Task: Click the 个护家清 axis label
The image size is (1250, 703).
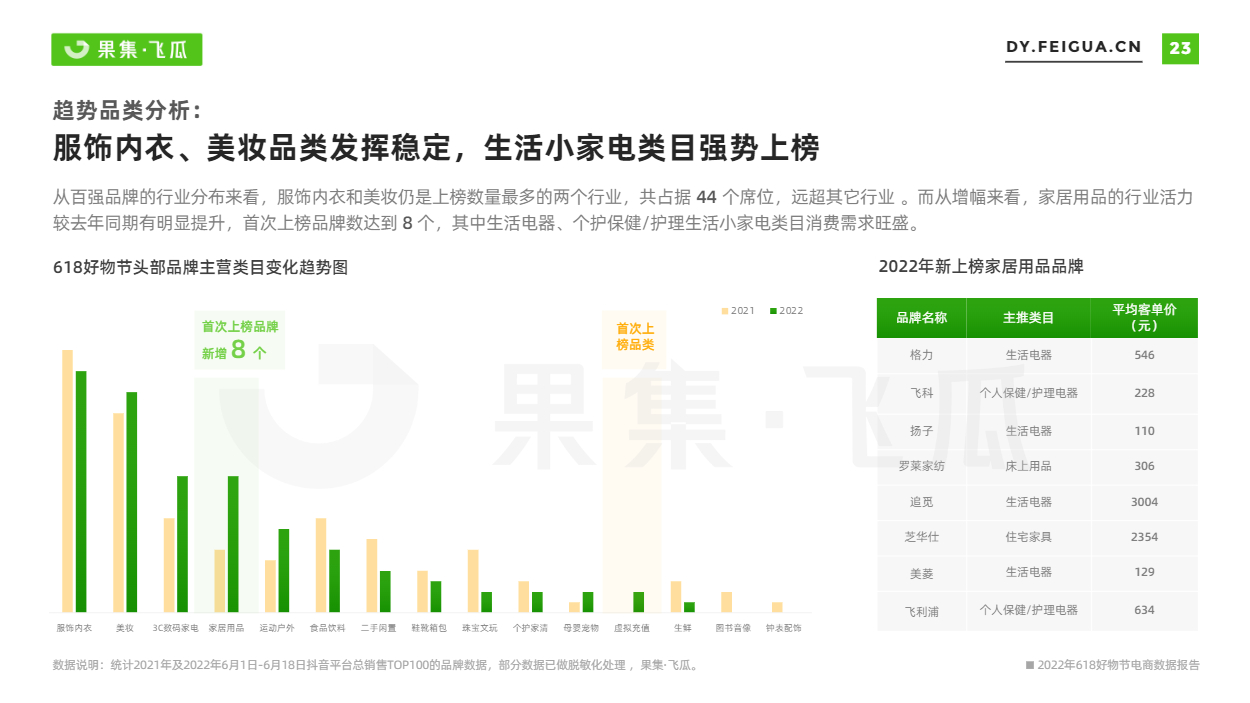Action: pos(530,628)
